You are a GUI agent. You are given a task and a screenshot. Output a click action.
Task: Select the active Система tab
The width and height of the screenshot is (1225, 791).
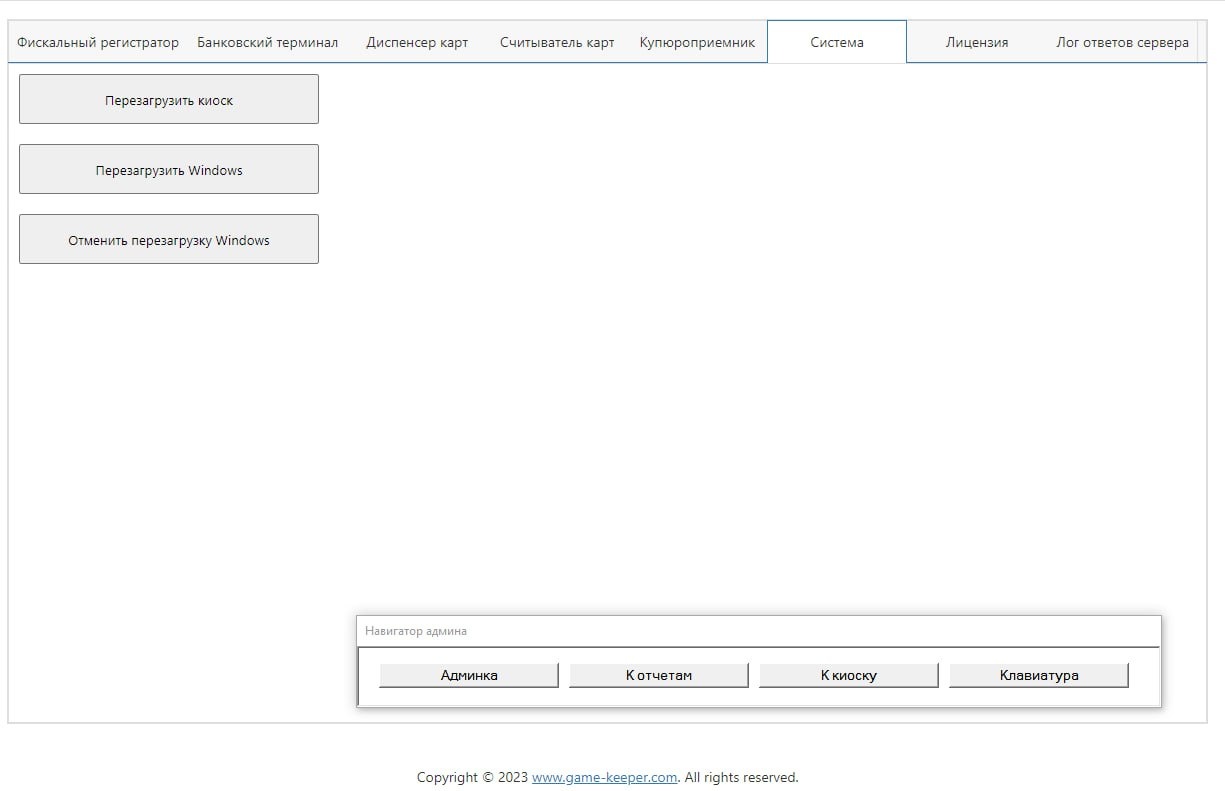point(837,42)
